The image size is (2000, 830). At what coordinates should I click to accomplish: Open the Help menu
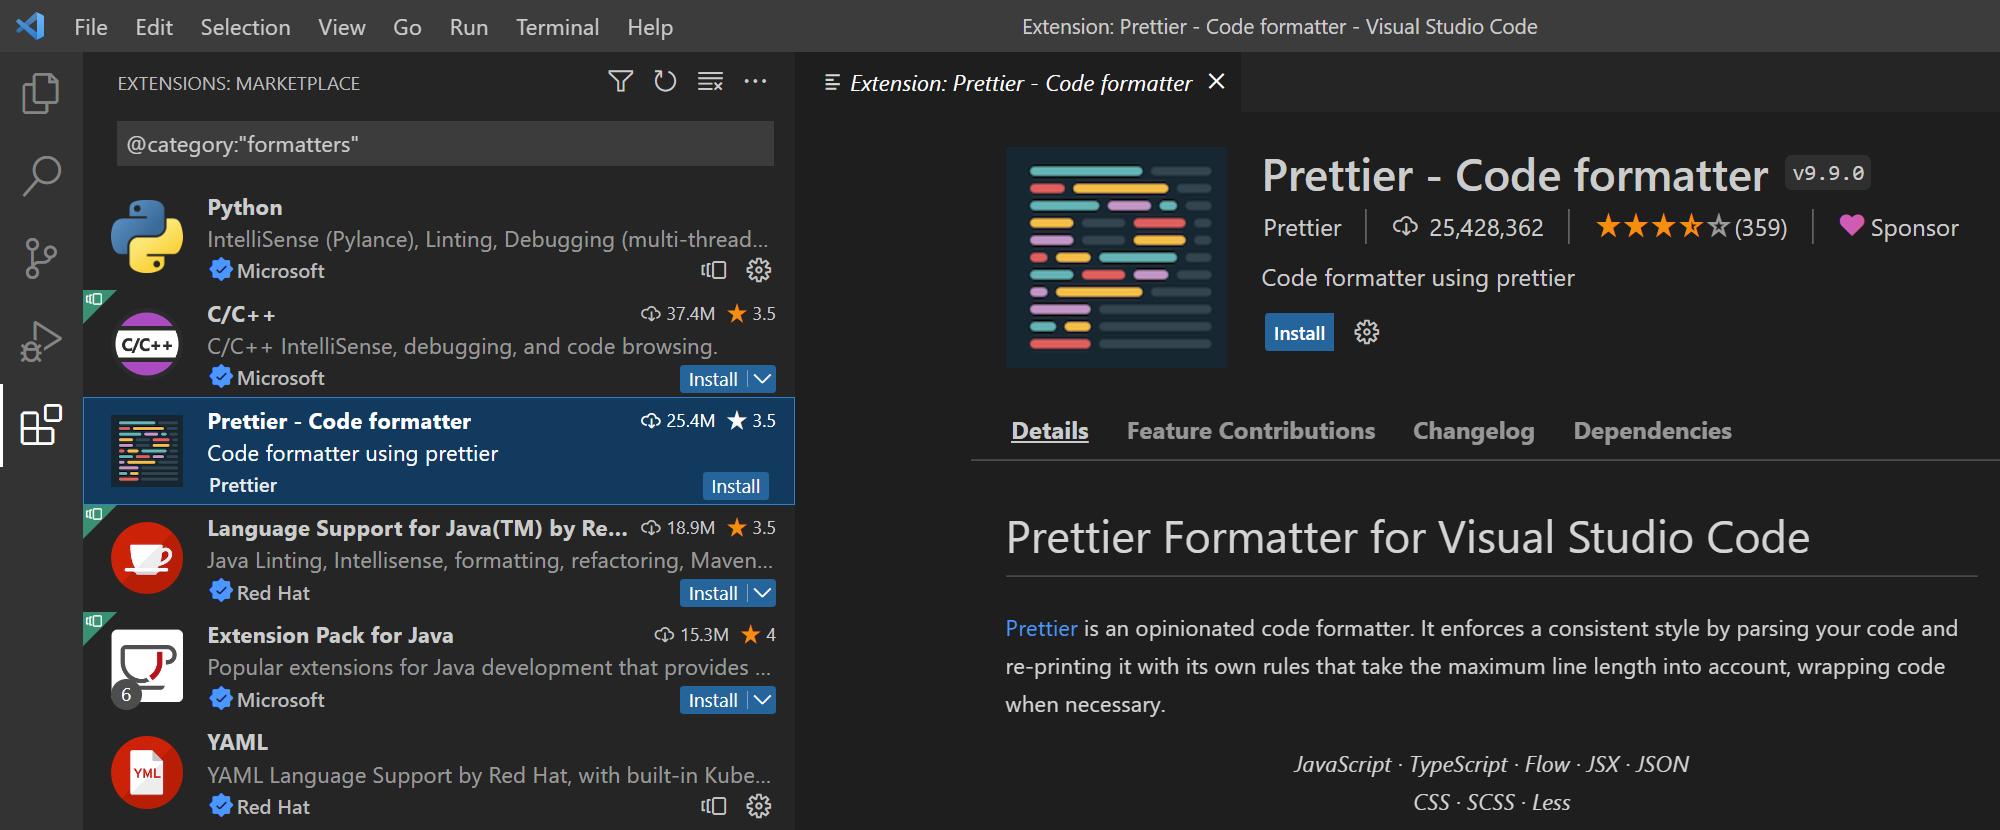coord(650,27)
